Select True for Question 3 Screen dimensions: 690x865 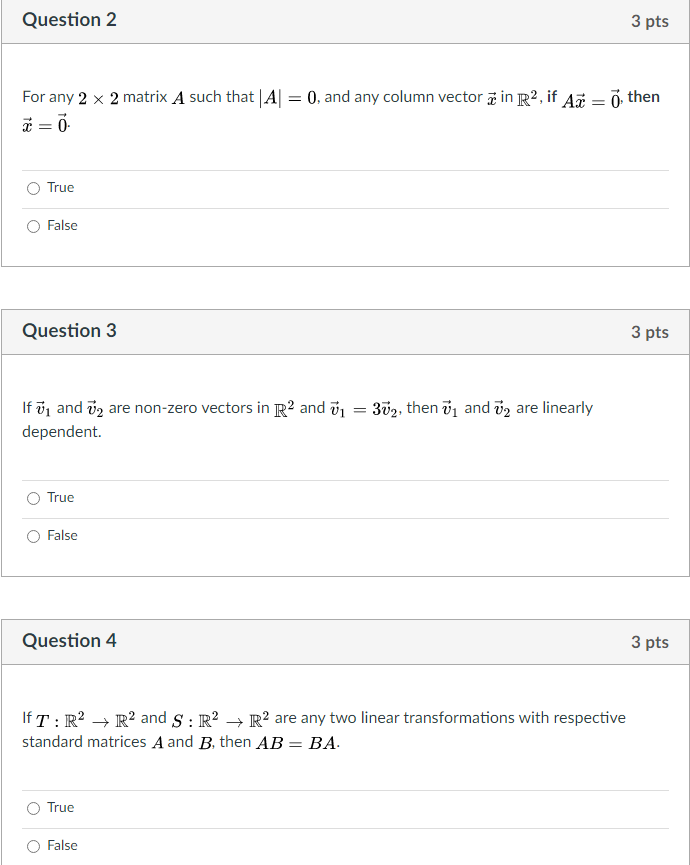point(33,497)
